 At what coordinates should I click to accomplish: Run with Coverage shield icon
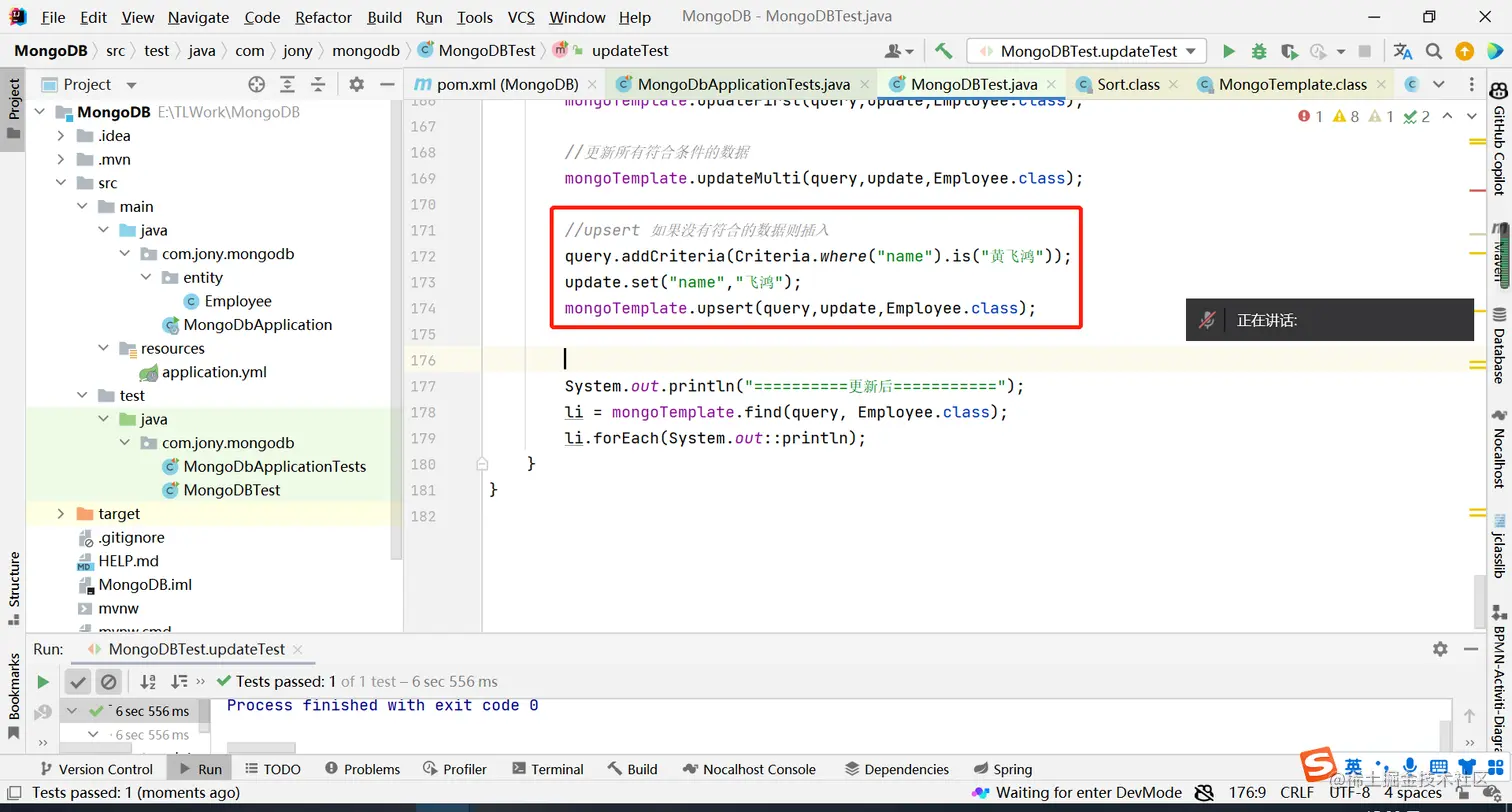tap(1289, 51)
